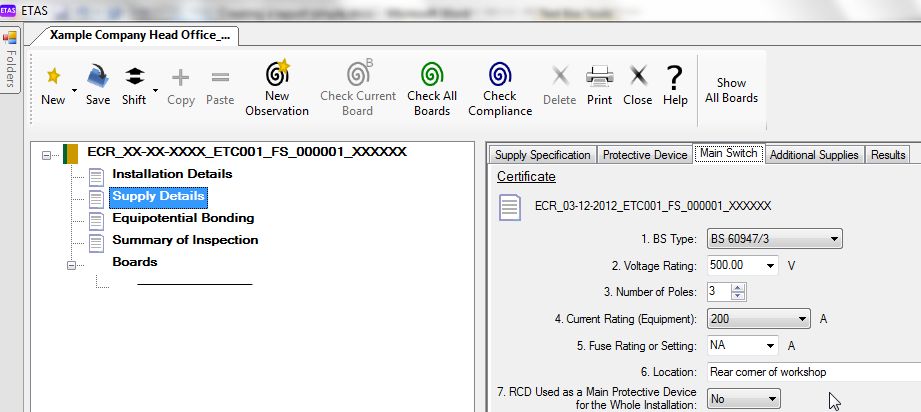Open the Results tab

coord(888,155)
